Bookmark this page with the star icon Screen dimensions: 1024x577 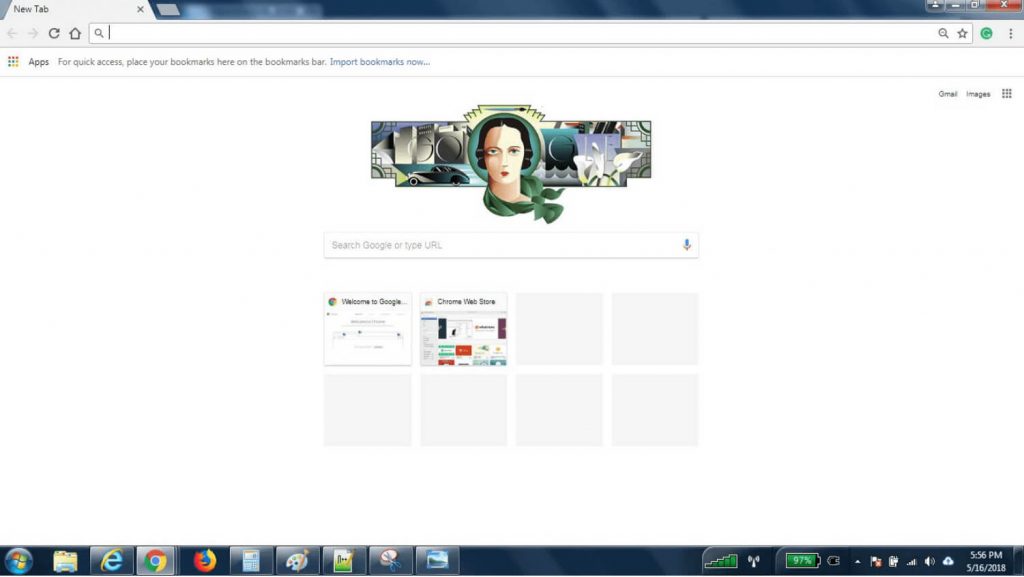click(x=962, y=33)
